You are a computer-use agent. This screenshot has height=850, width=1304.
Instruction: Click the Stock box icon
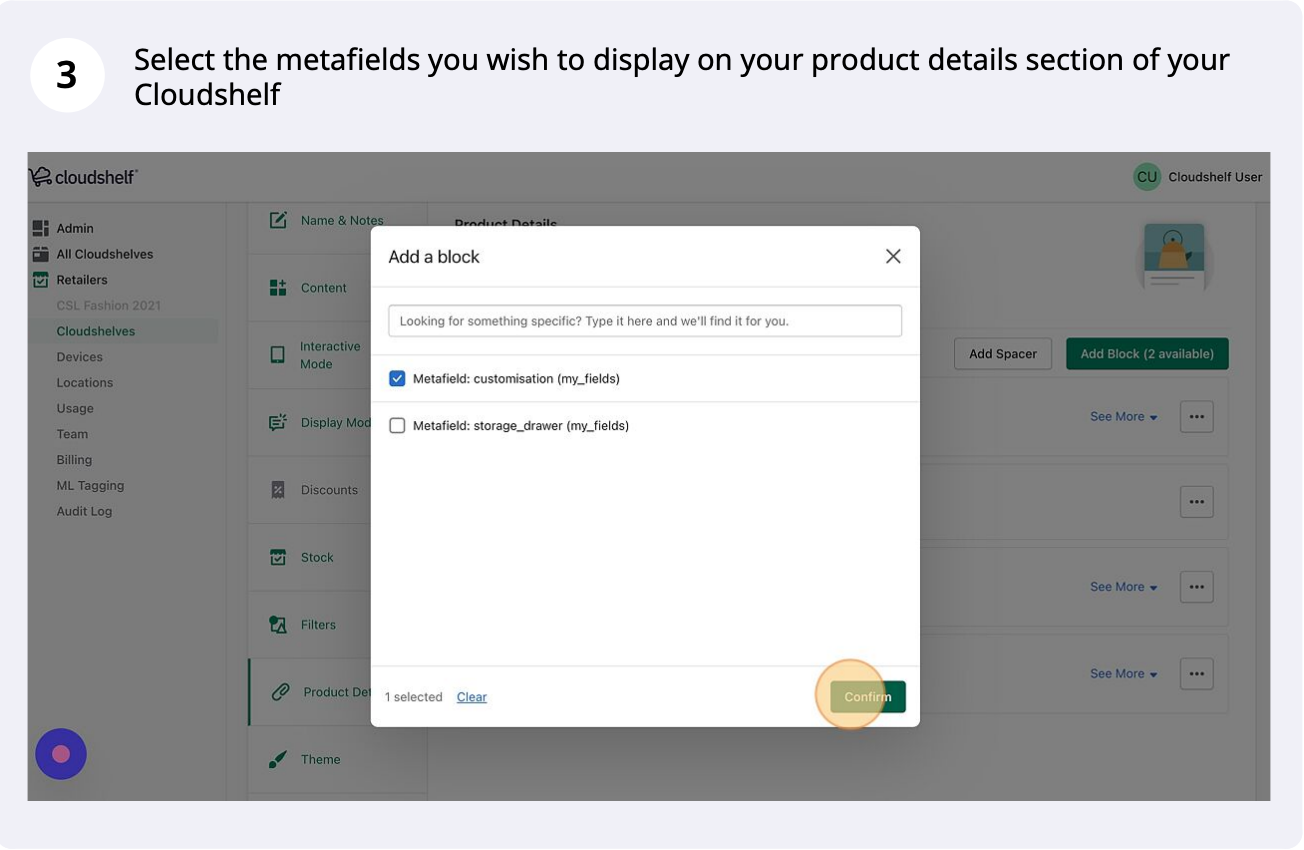click(278, 557)
